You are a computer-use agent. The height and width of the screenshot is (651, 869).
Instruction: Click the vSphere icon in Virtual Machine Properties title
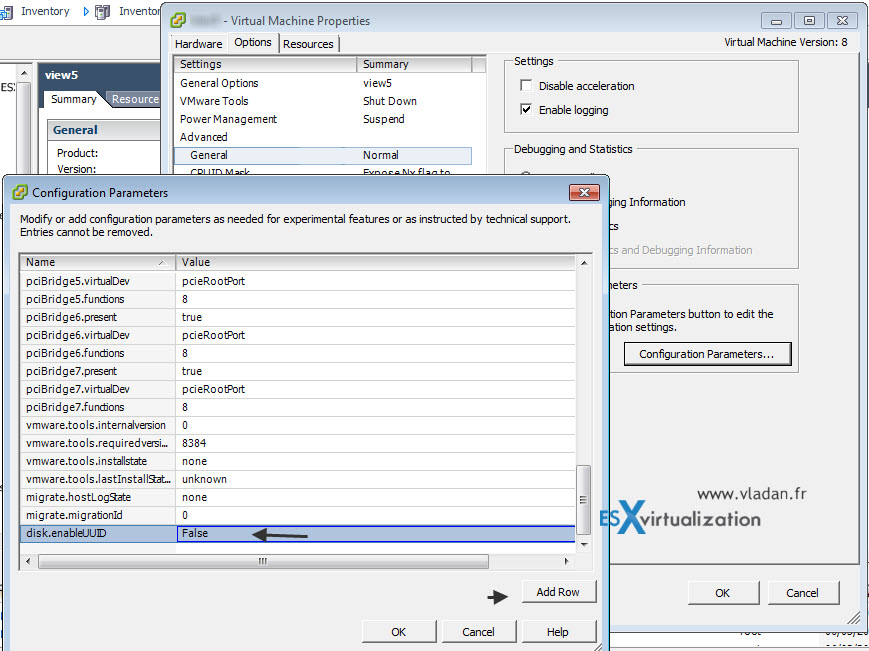(178, 20)
